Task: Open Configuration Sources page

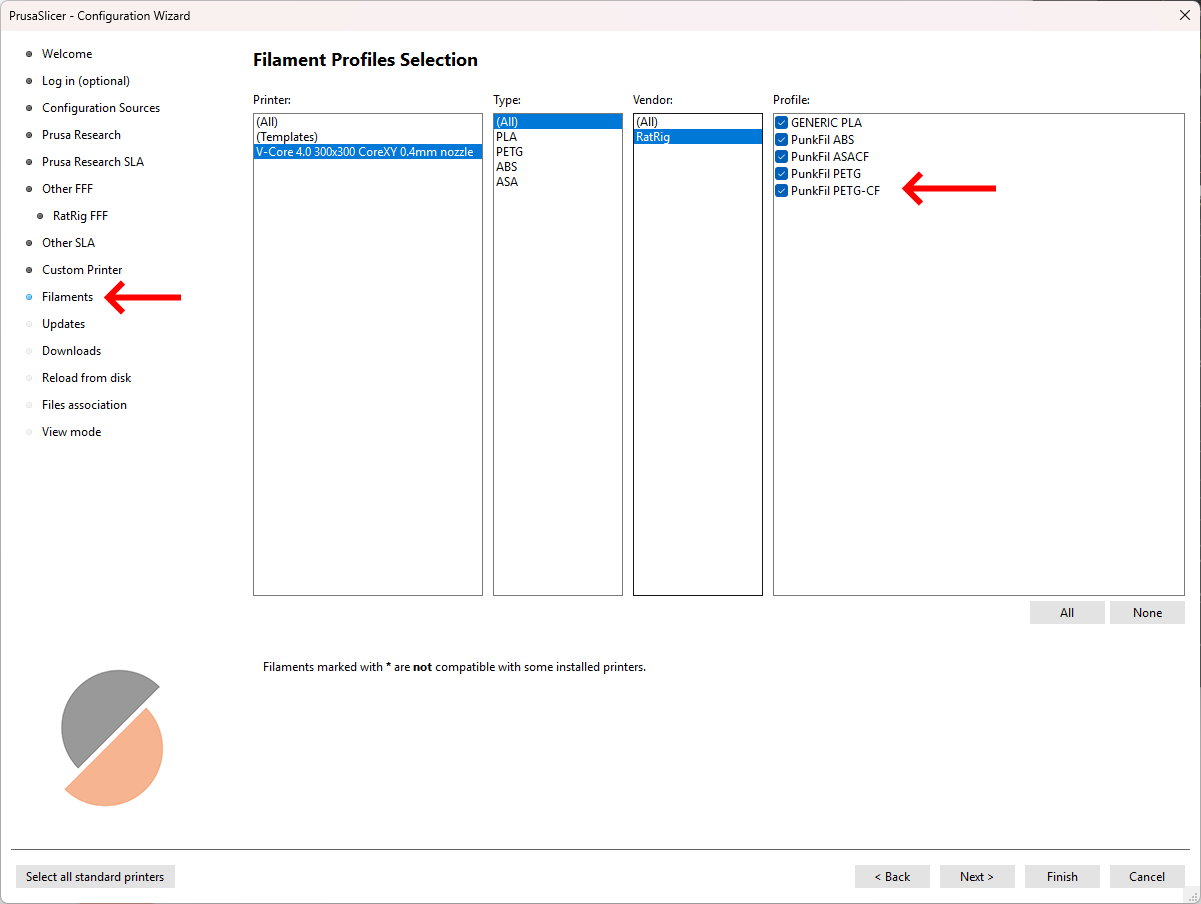Action: pos(101,108)
